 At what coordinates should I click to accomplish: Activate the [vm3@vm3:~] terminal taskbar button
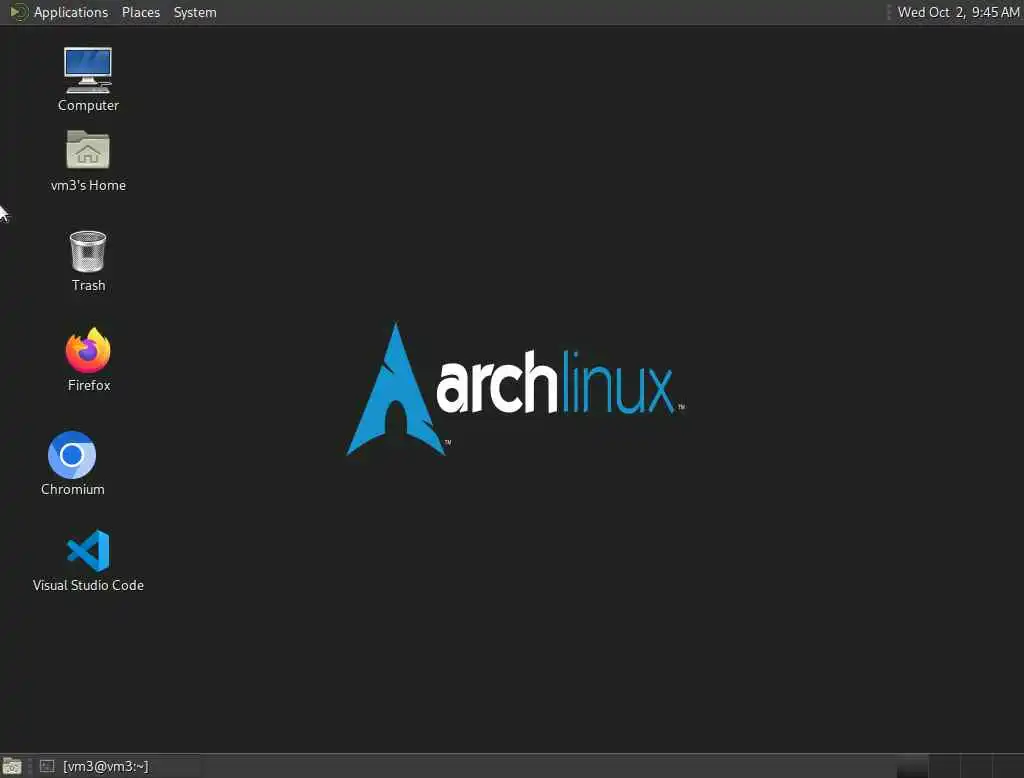(118, 766)
